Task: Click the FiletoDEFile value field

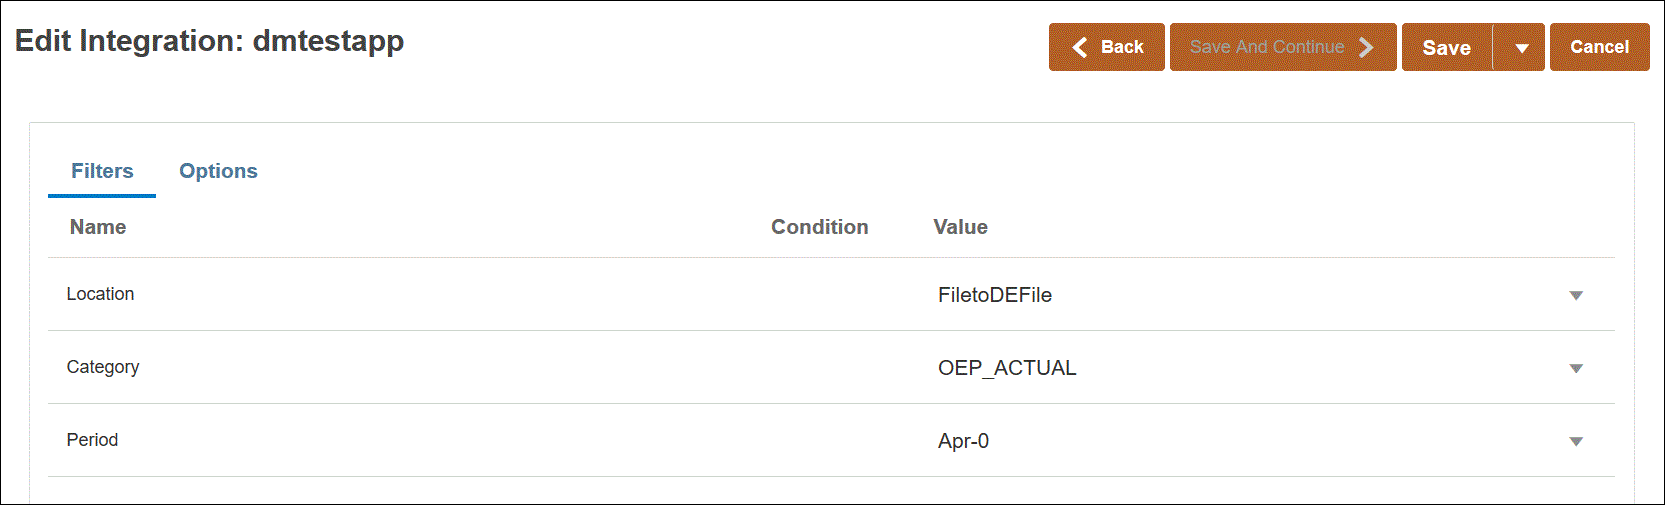Action: click(x=995, y=295)
